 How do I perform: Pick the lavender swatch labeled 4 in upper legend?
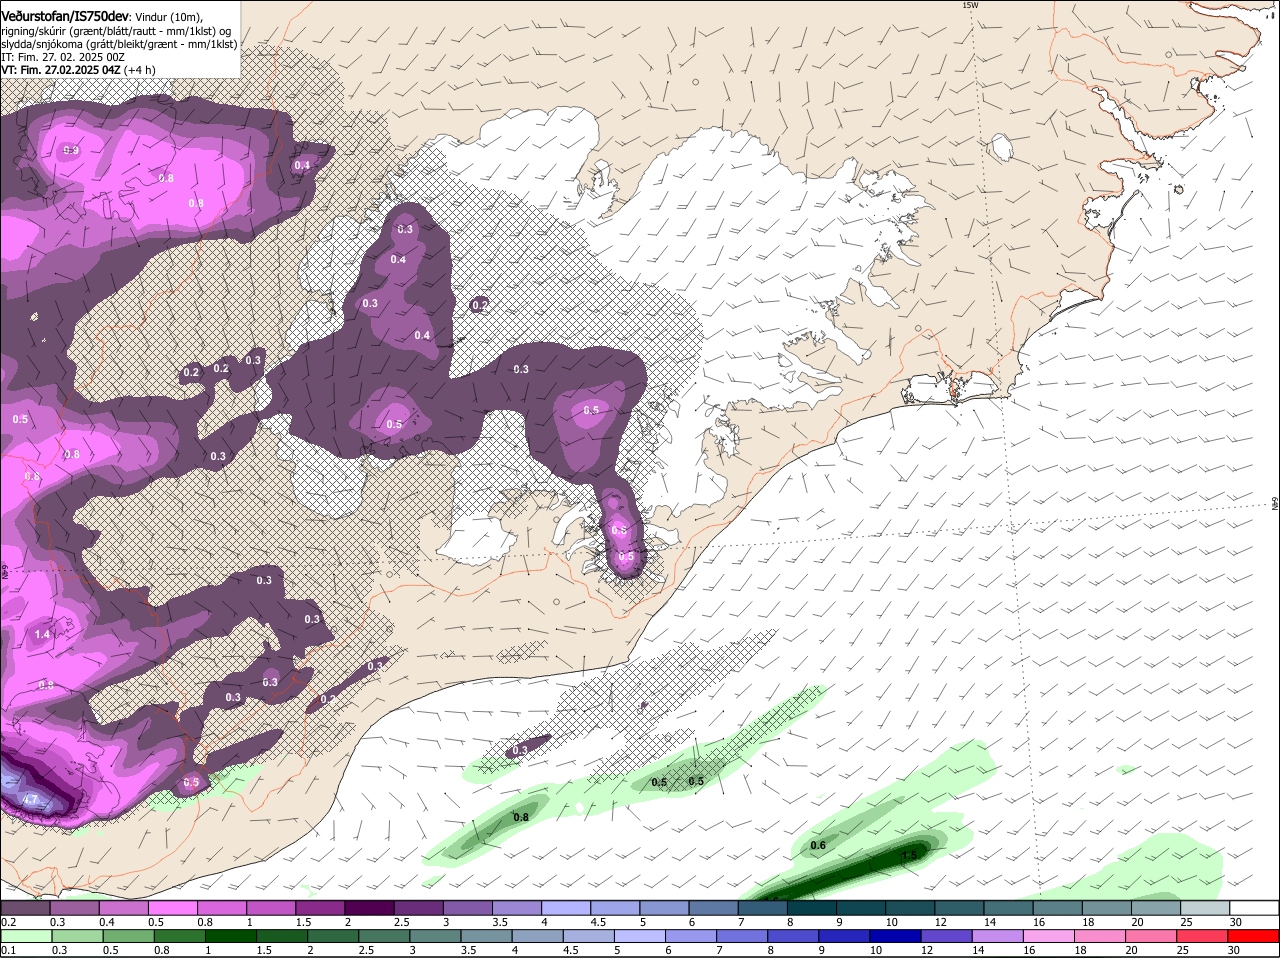coord(567,907)
